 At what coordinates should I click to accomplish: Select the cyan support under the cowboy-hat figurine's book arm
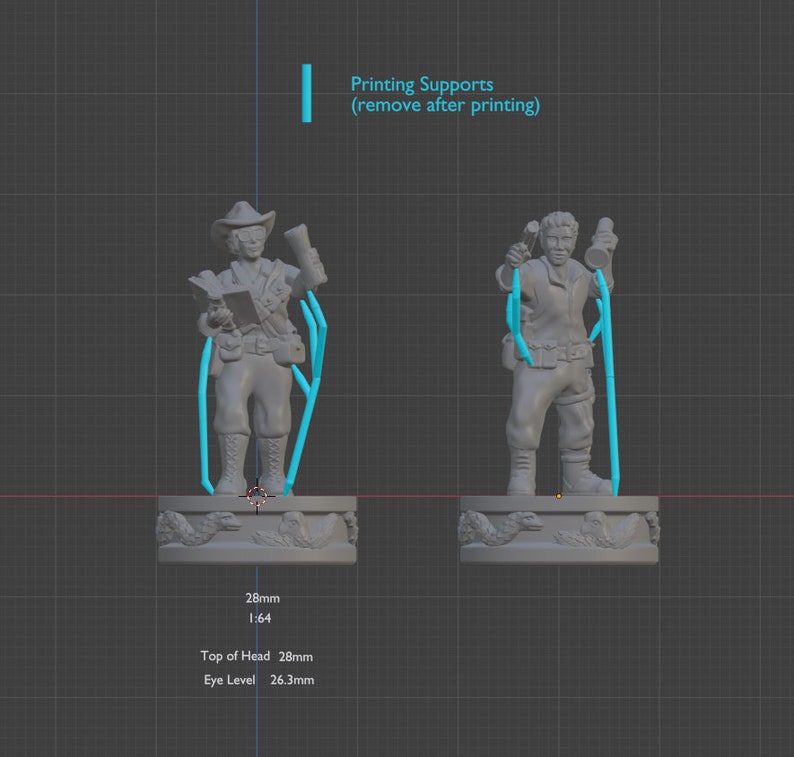(204, 416)
